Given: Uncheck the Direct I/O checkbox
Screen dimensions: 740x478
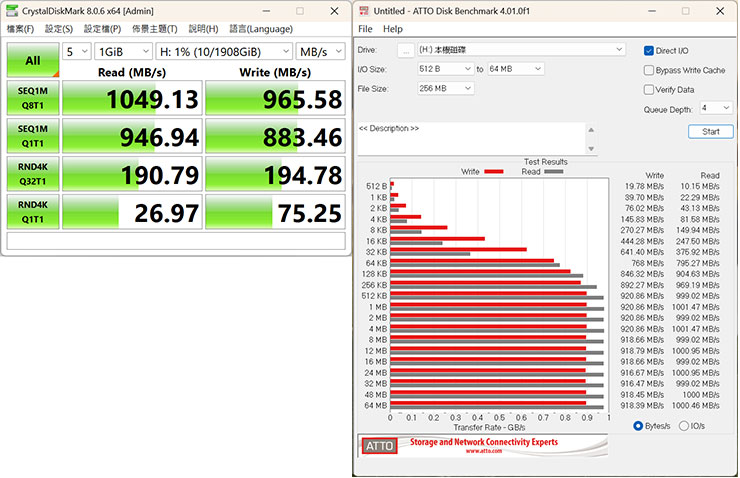Looking at the screenshot, I should [648, 50].
